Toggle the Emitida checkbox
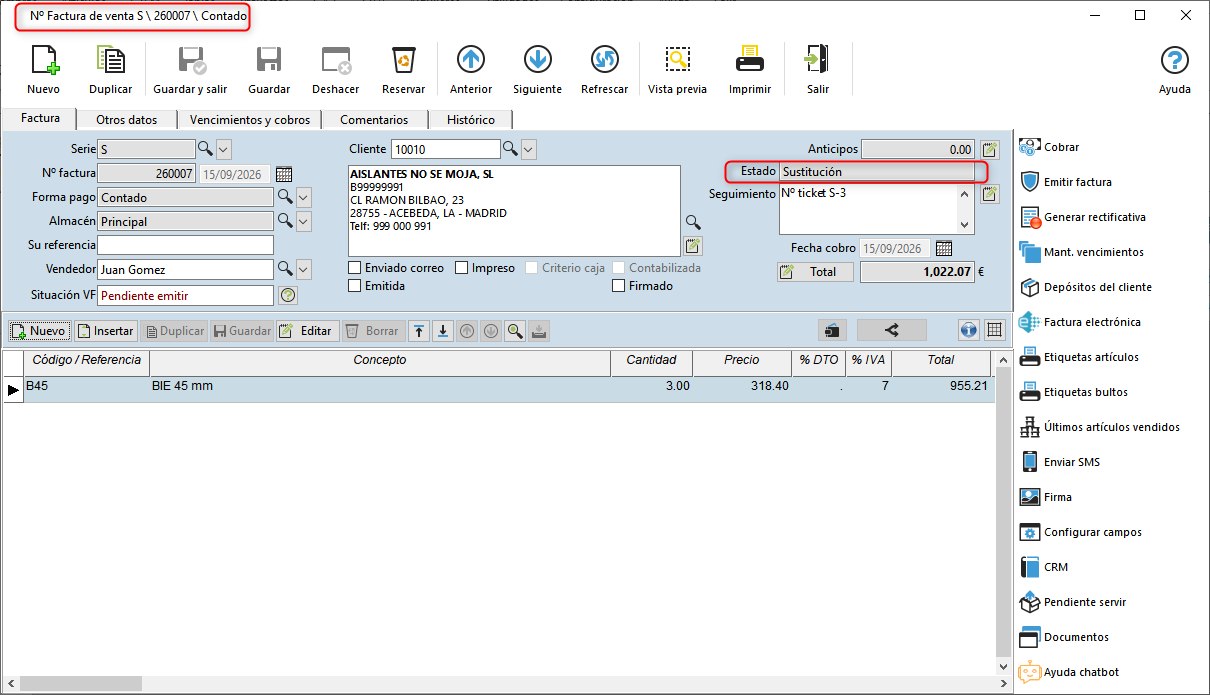 (355, 286)
